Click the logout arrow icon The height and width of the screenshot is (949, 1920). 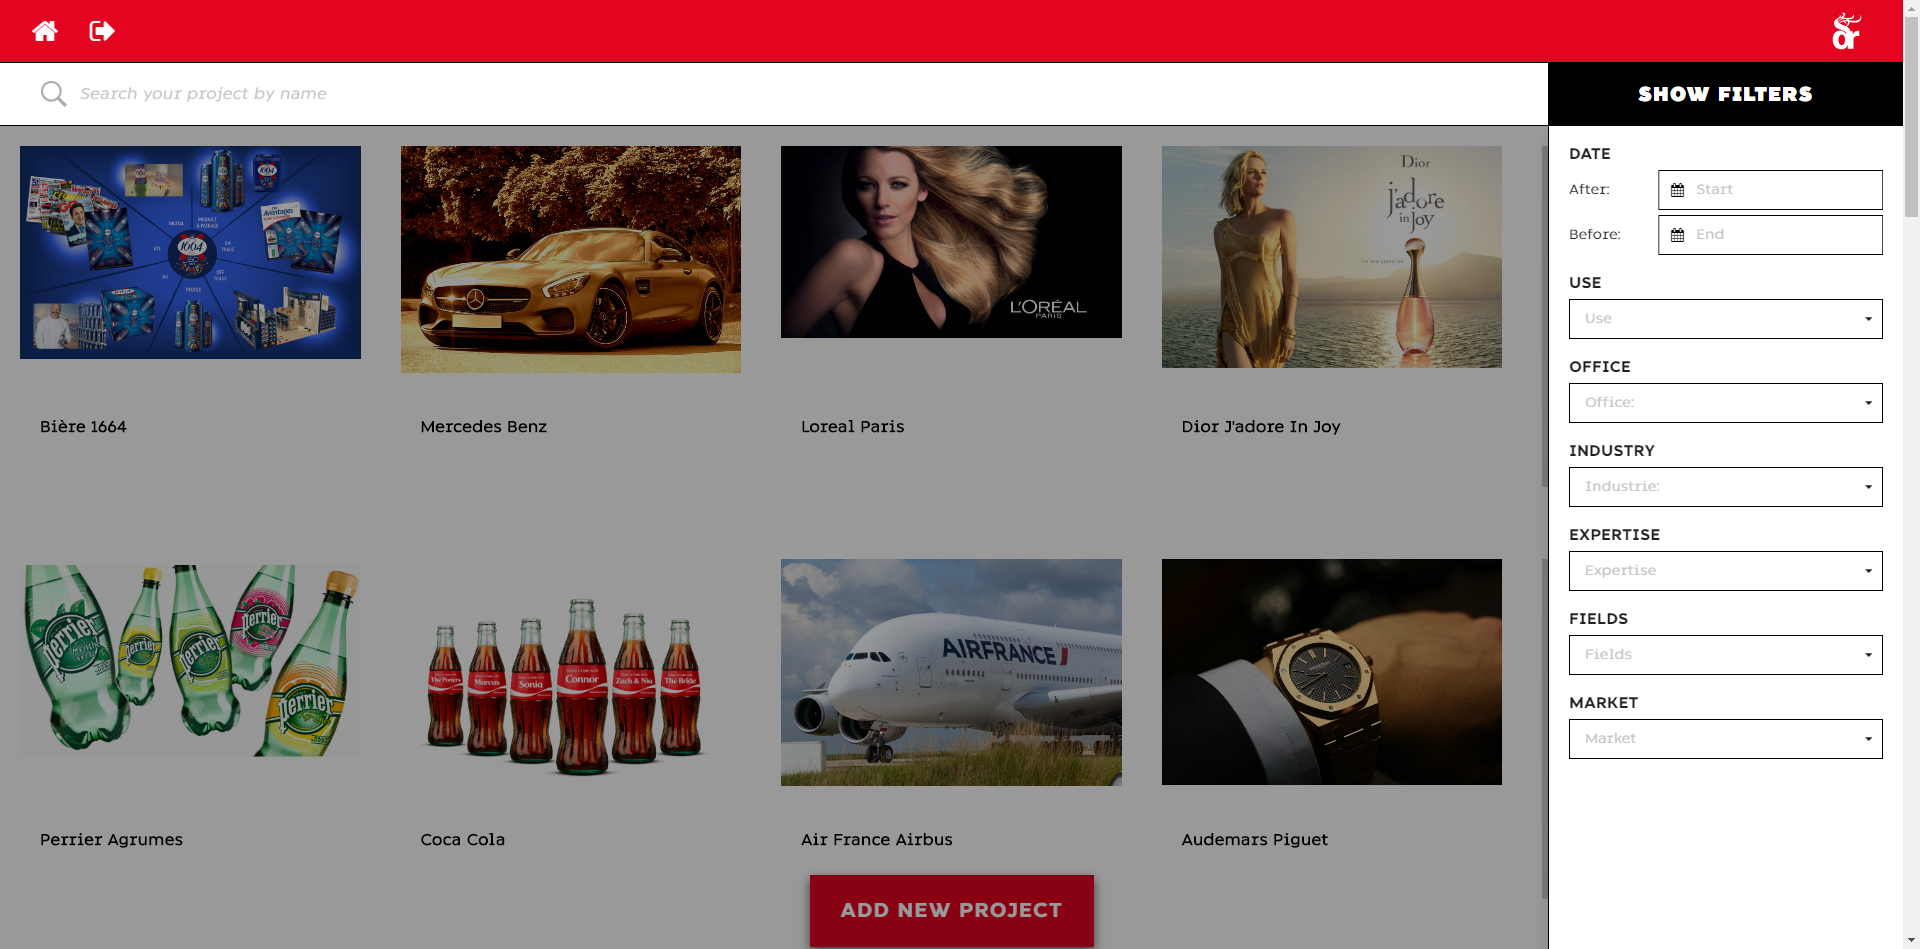click(x=102, y=31)
